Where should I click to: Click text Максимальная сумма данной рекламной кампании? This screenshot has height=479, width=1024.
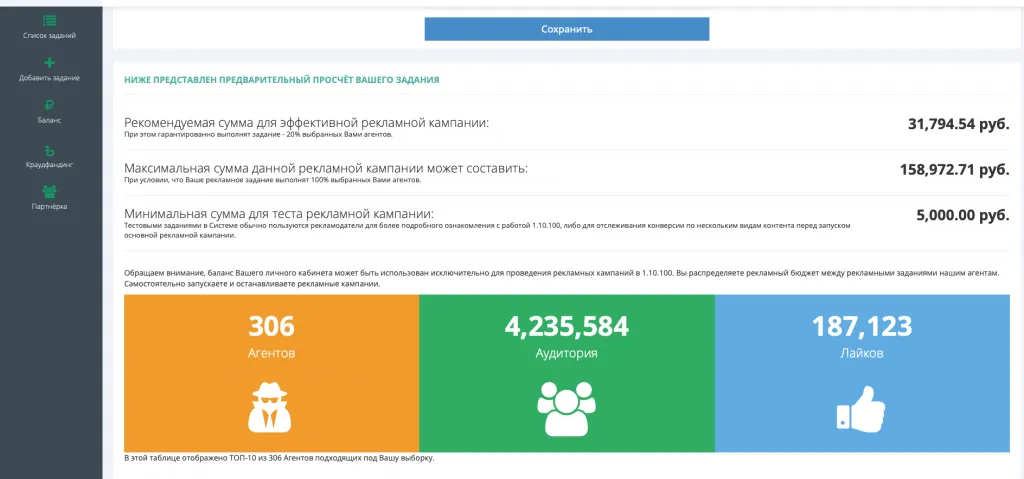[x=326, y=169]
